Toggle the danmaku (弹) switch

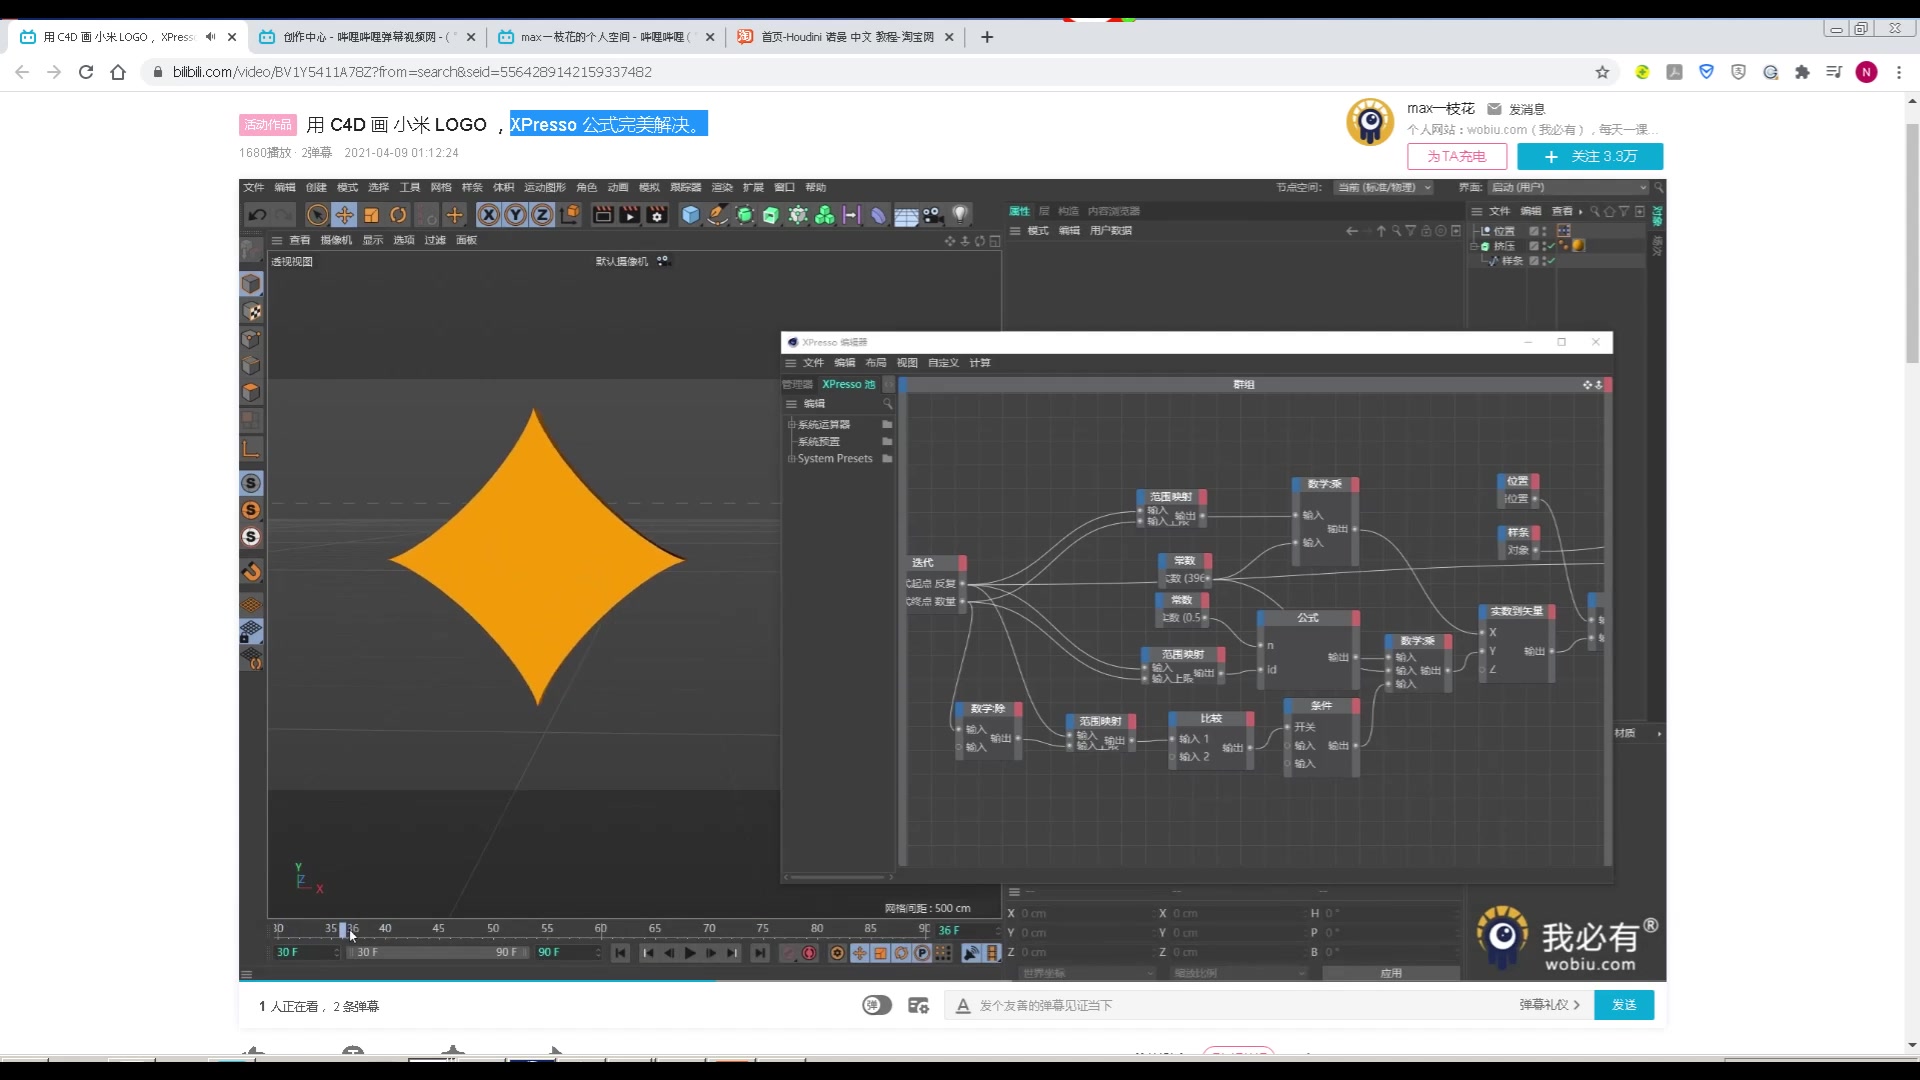(877, 1005)
